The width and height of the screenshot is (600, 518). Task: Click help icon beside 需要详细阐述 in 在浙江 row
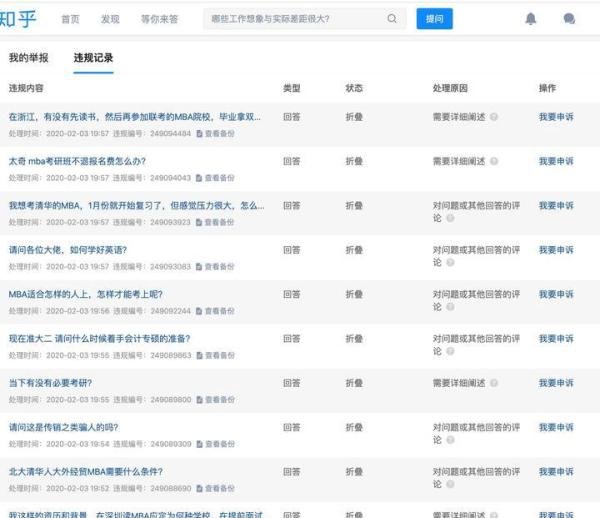click(494, 117)
